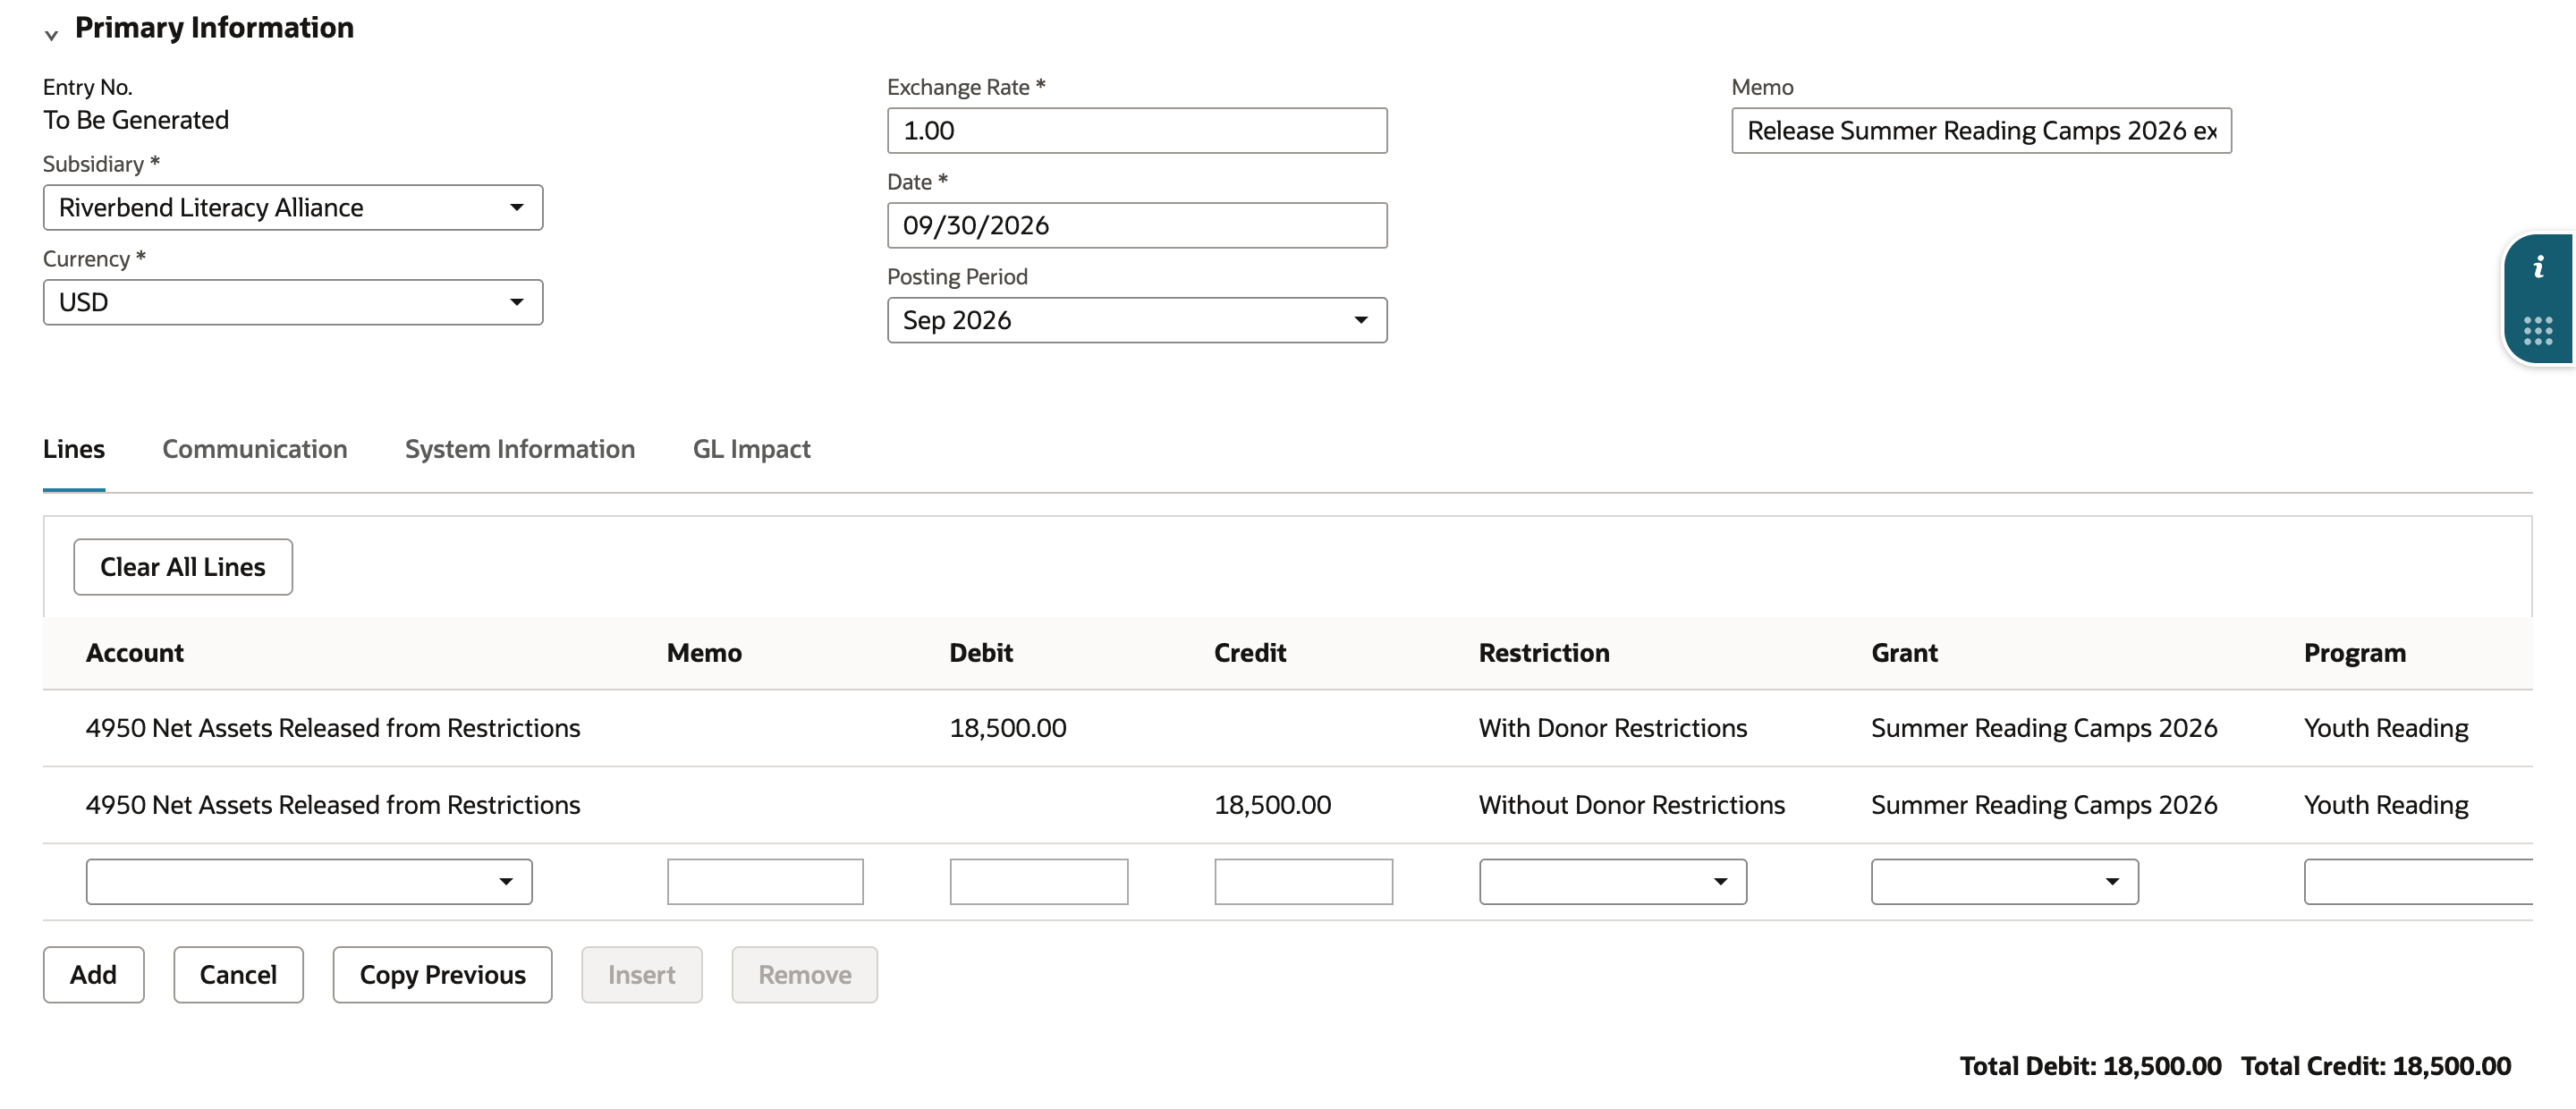Click the Cancel button
This screenshot has width=2576, height=1109.
238,975
